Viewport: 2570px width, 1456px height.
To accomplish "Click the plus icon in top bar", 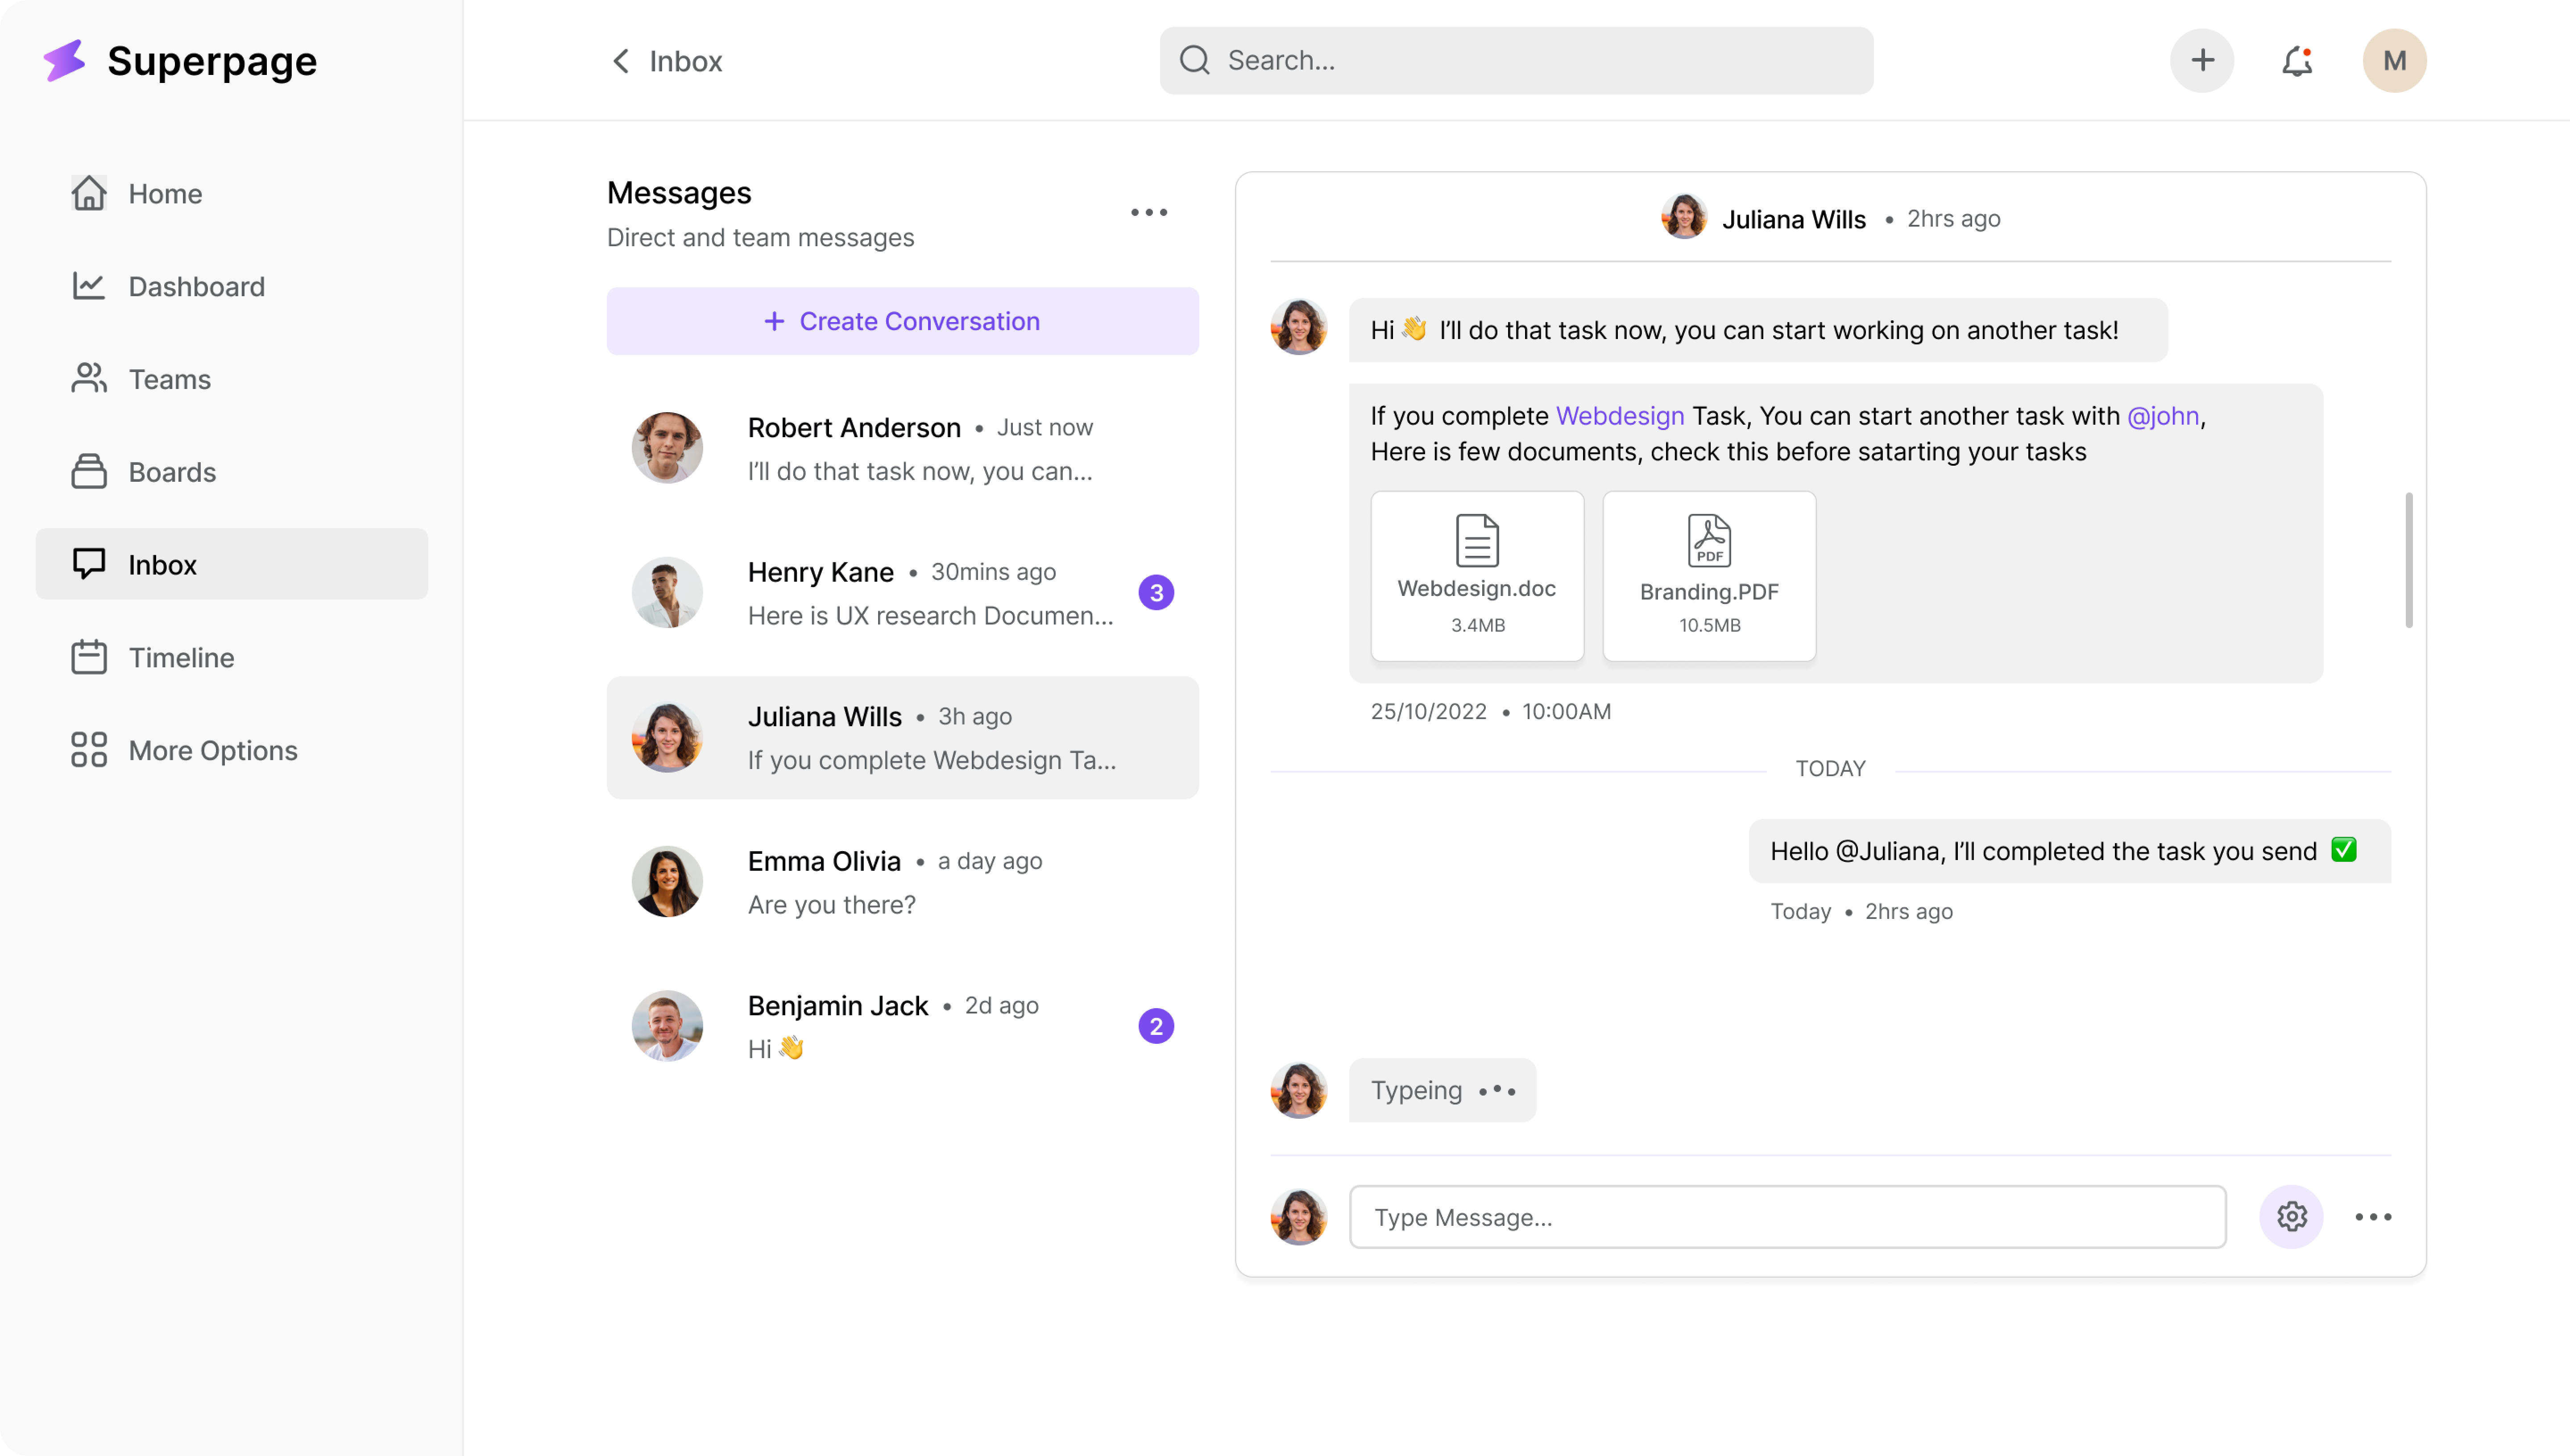I will coord(2202,61).
